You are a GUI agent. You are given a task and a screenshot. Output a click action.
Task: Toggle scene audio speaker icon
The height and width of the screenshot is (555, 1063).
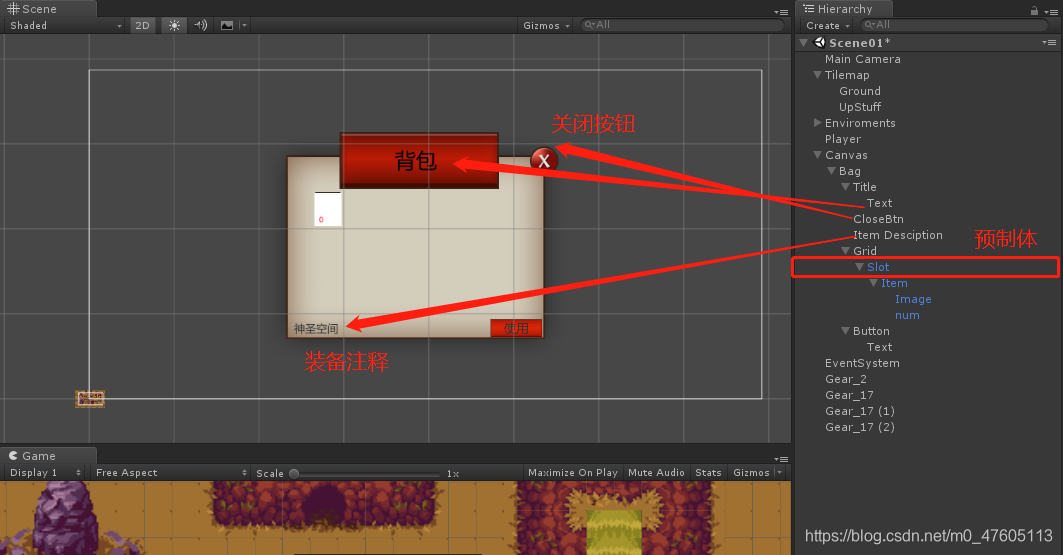point(201,25)
